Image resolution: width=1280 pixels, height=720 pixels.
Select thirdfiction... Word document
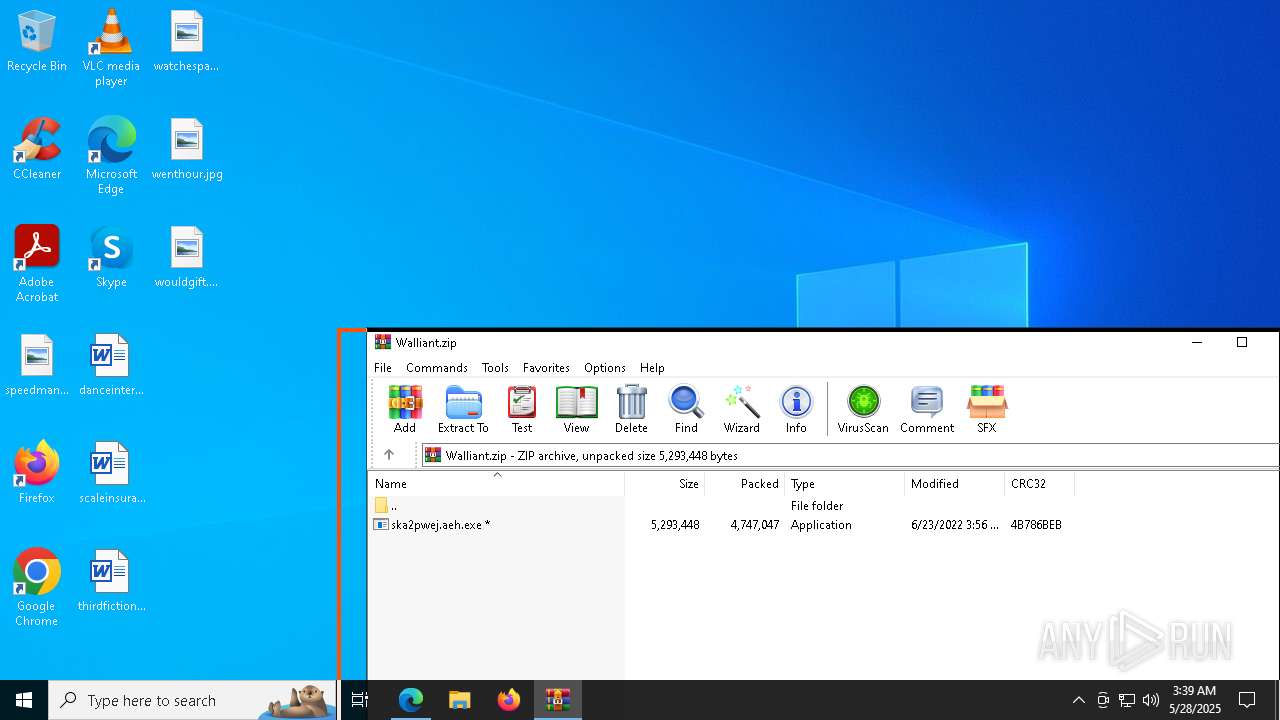point(111,581)
